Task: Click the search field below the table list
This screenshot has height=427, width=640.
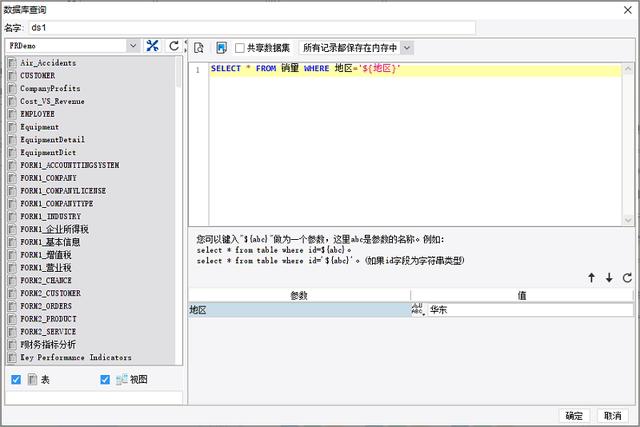Action: [x=94, y=398]
